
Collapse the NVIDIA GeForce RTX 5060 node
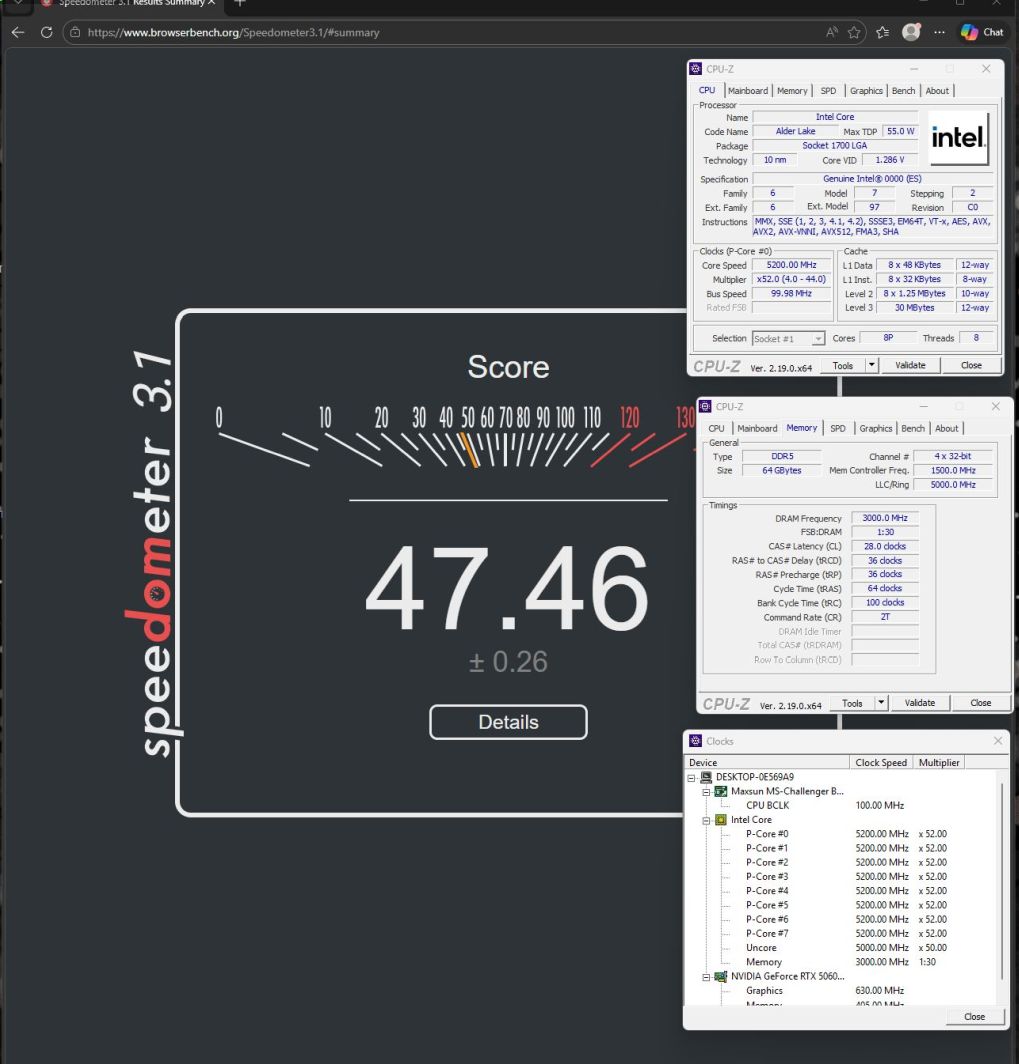click(706, 977)
